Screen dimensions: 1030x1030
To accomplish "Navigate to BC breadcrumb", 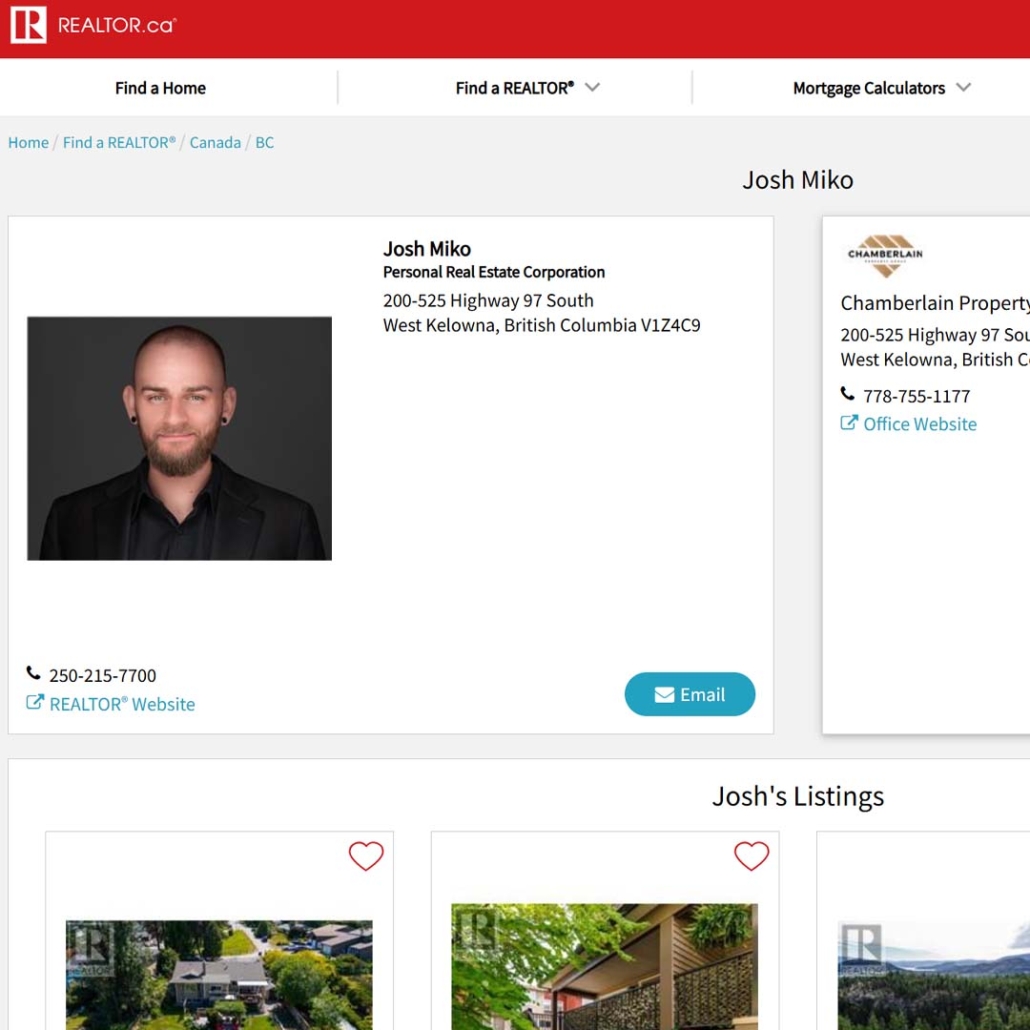I will point(265,143).
